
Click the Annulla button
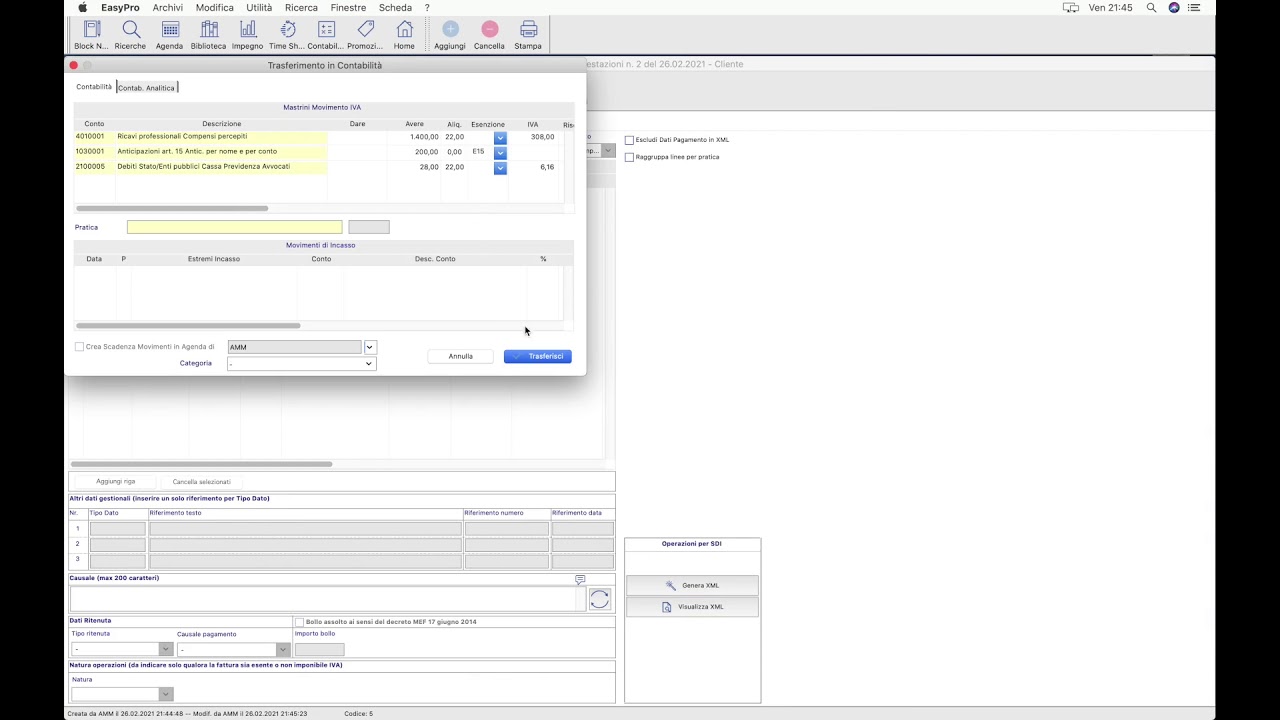click(x=460, y=356)
